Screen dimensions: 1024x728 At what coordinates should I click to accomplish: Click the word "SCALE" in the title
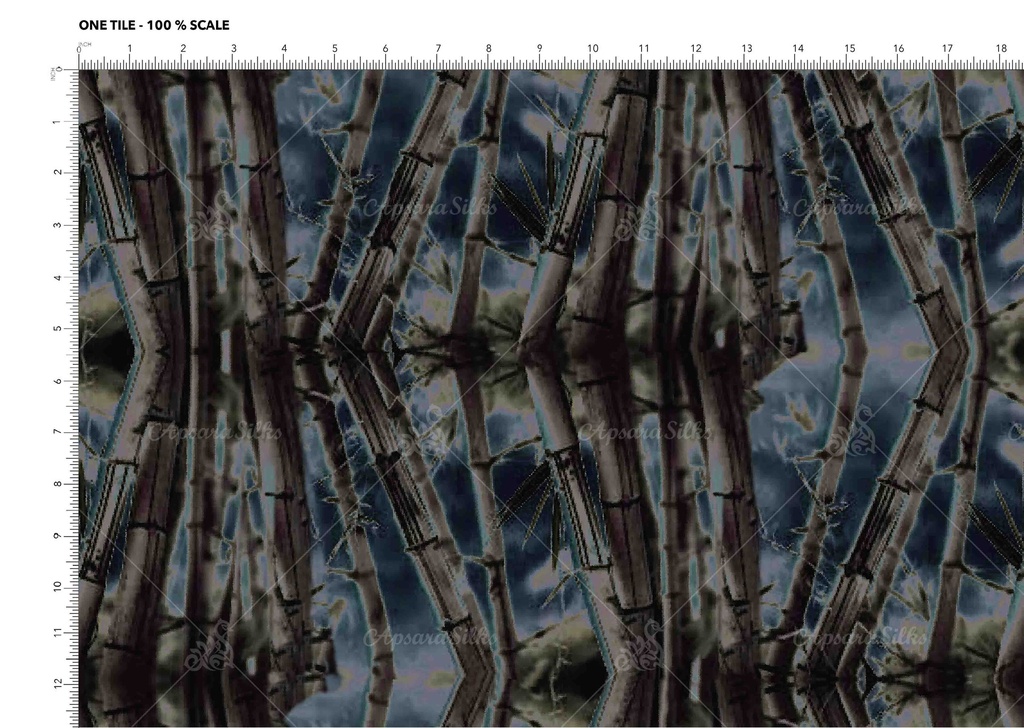point(209,25)
